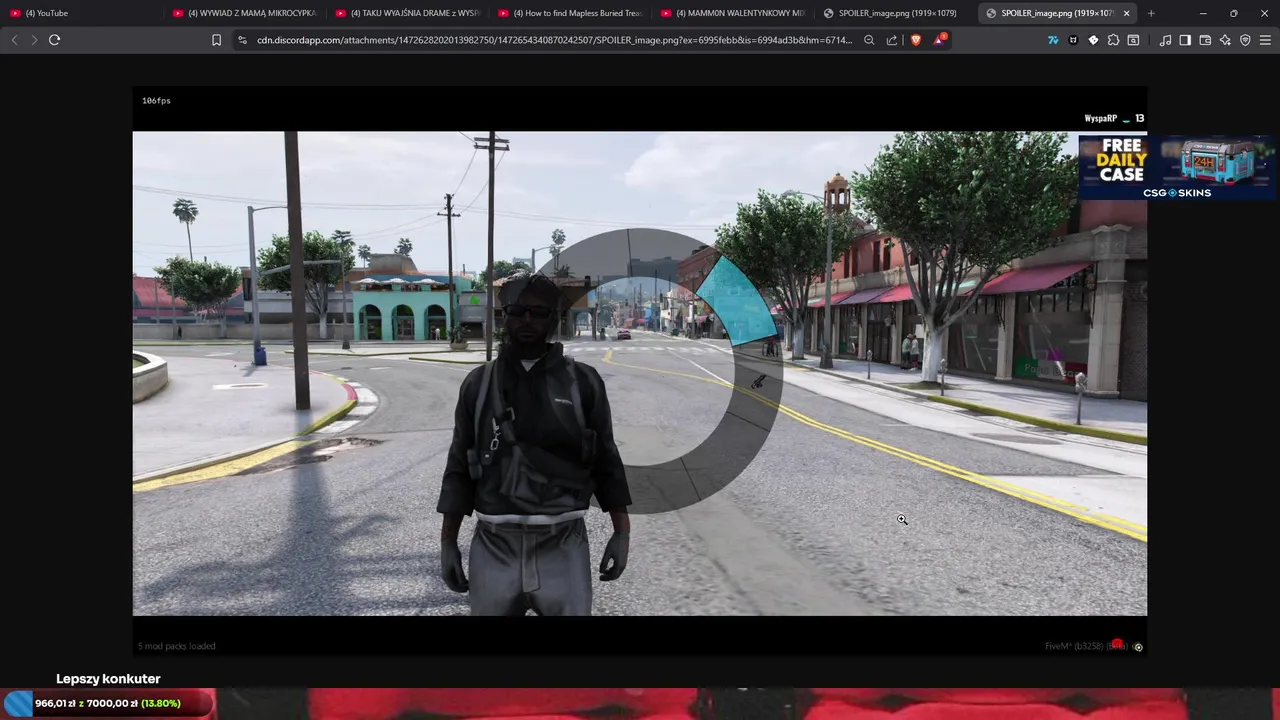Toggle the browser sidebar panel
The width and height of the screenshot is (1280, 720).
tap(1185, 40)
